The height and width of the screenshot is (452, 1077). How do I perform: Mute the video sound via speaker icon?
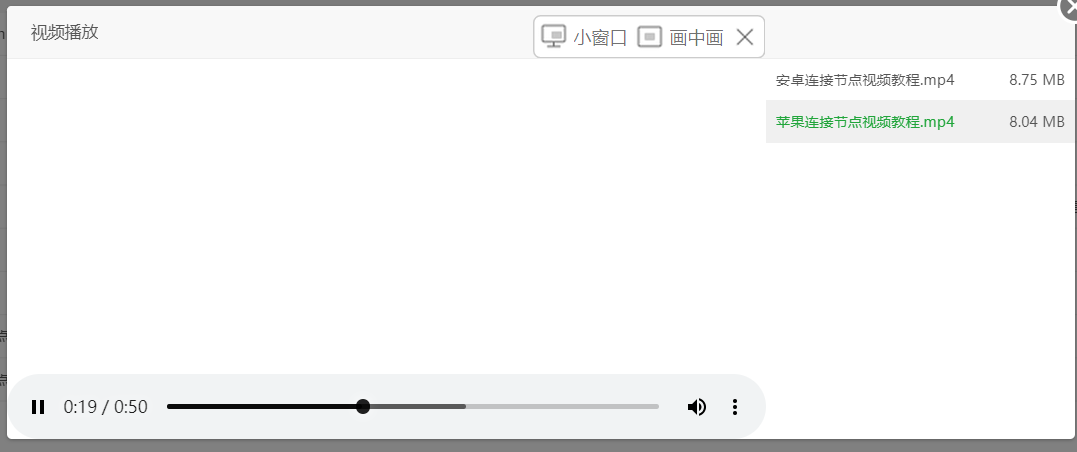point(696,407)
